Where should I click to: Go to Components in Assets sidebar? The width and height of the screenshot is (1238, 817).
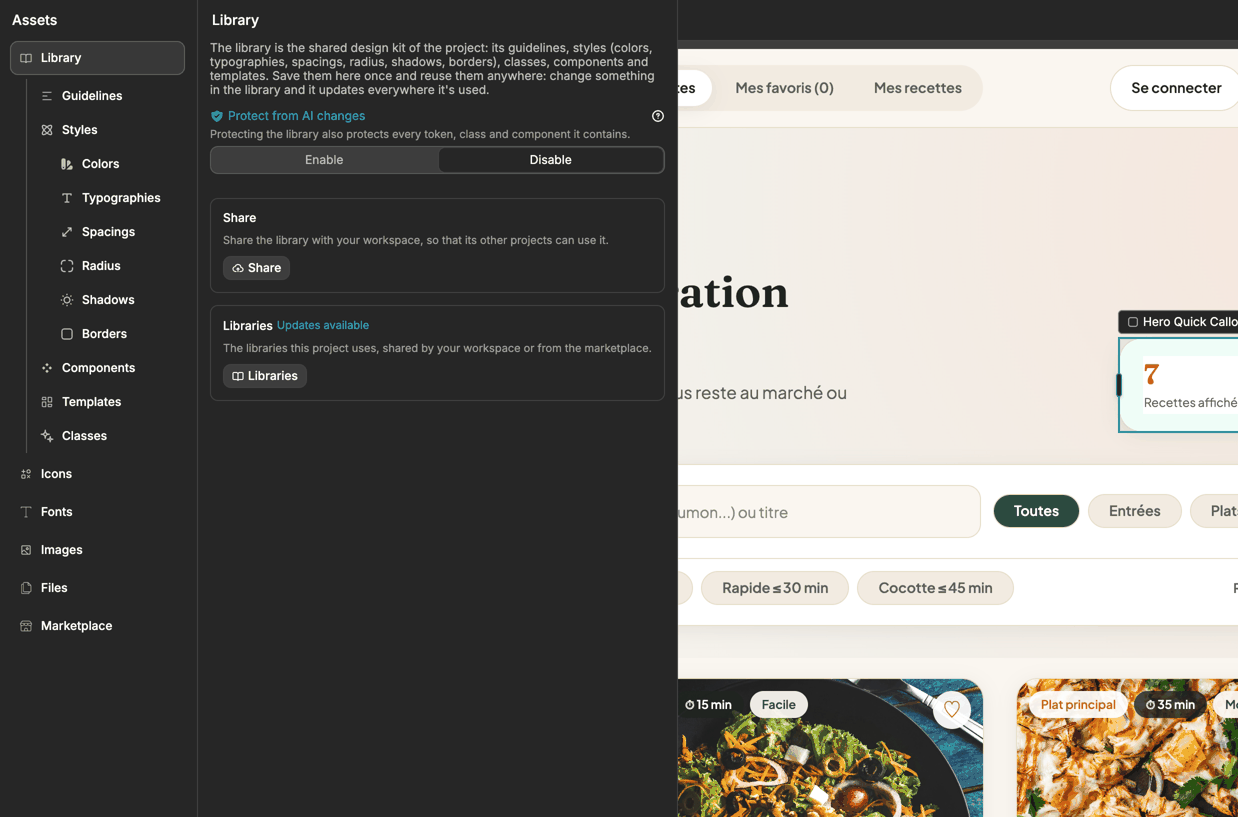pyautogui.click(x=98, y=368)
